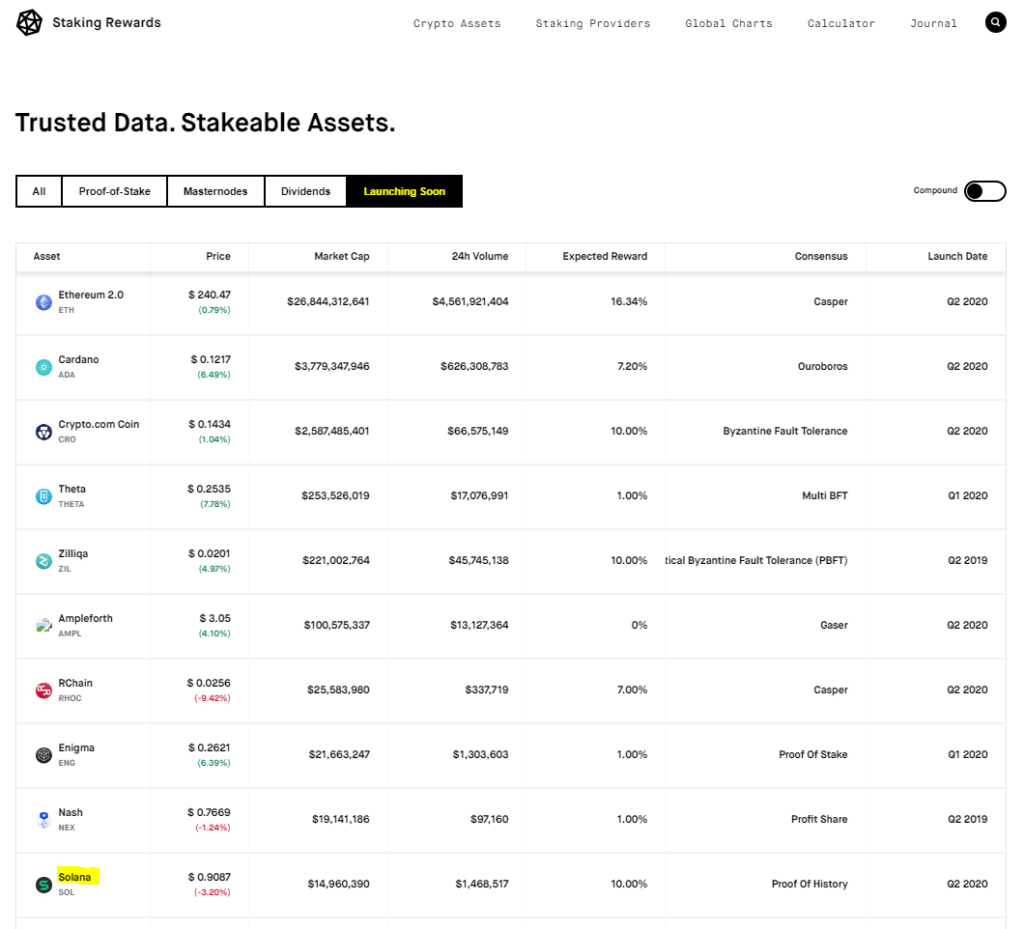Open search via magnifier icon
Screen dimensions: 1024x929
point(995,22)
